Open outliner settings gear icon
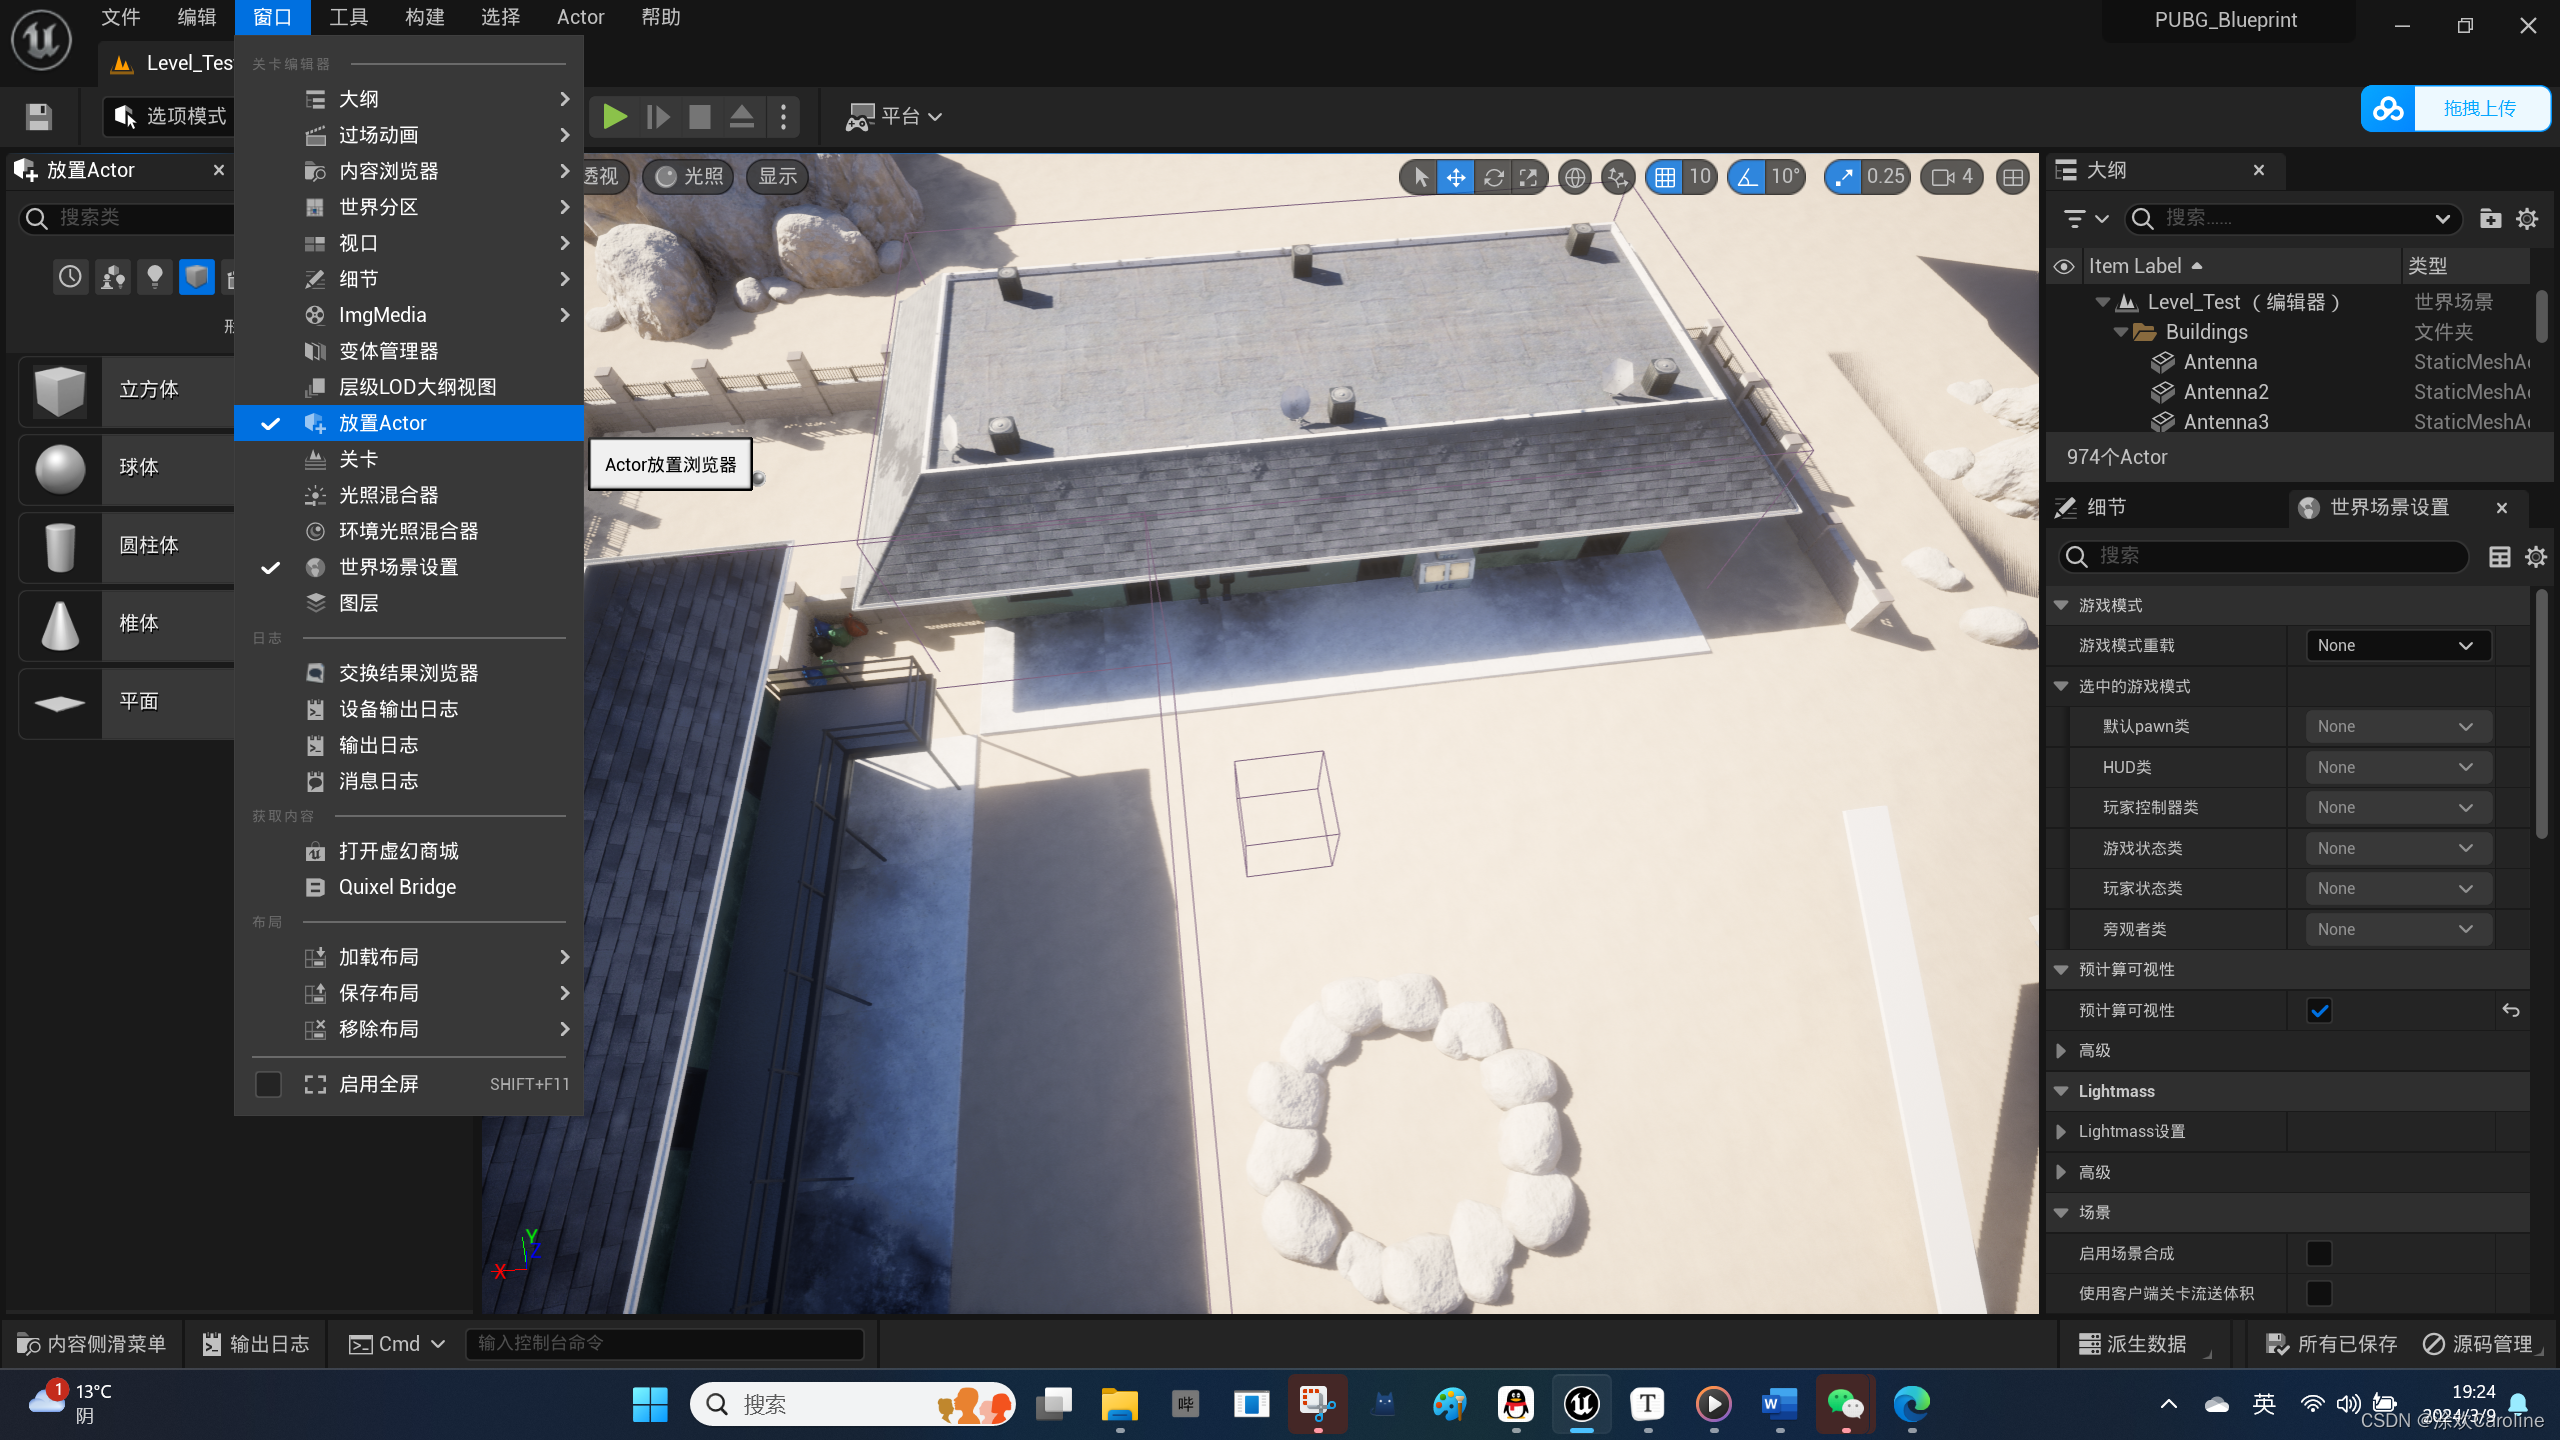 tap(2527, 219)
